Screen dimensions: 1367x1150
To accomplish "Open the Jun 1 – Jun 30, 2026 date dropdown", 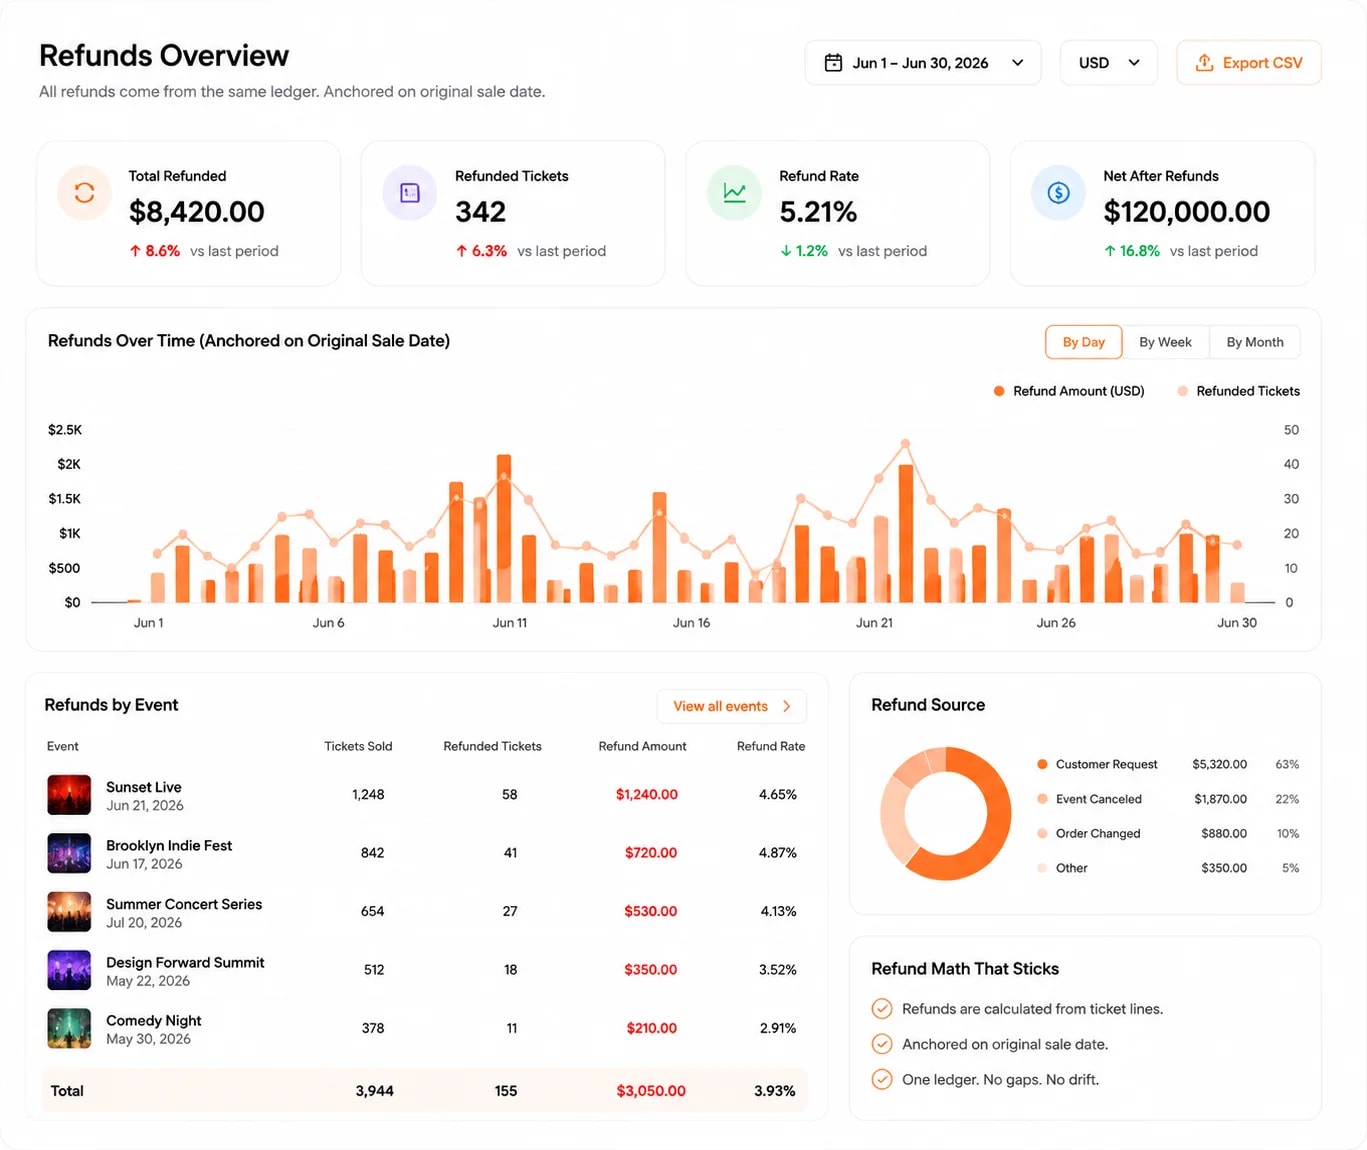I will [923, 63].
